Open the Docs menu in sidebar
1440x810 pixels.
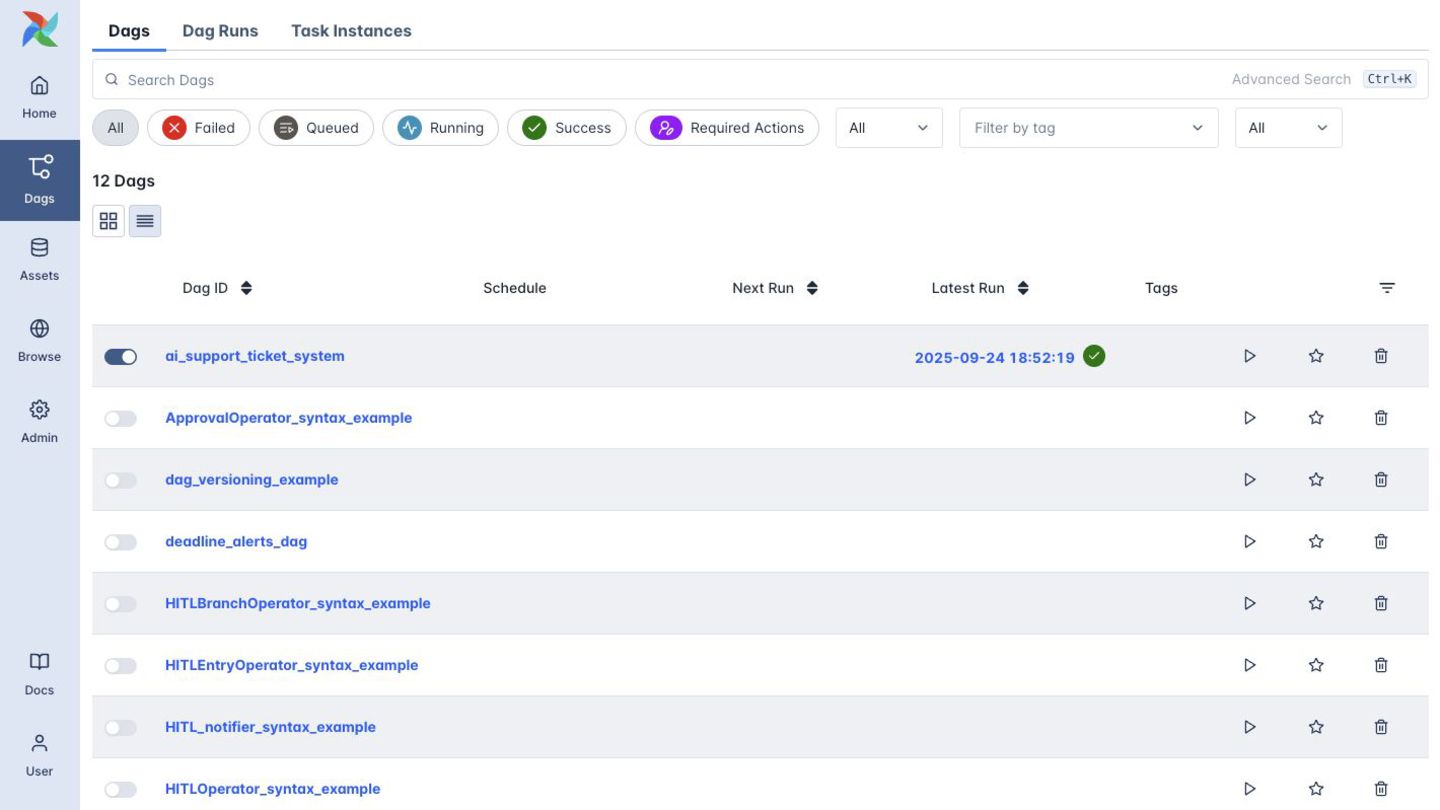[39, 674]
